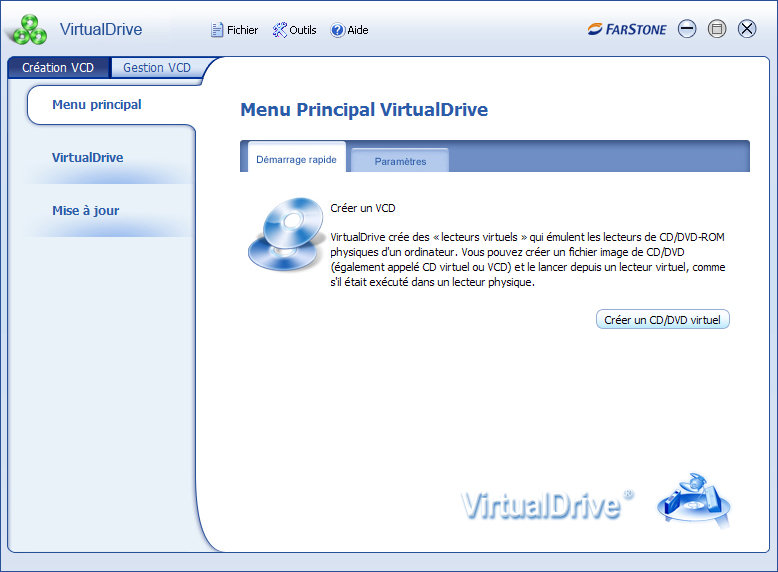Click the Menu Principal VirtualDrive heading
Image resolution: width=778 pixels, height=572 pixels.
pos(364,110)
